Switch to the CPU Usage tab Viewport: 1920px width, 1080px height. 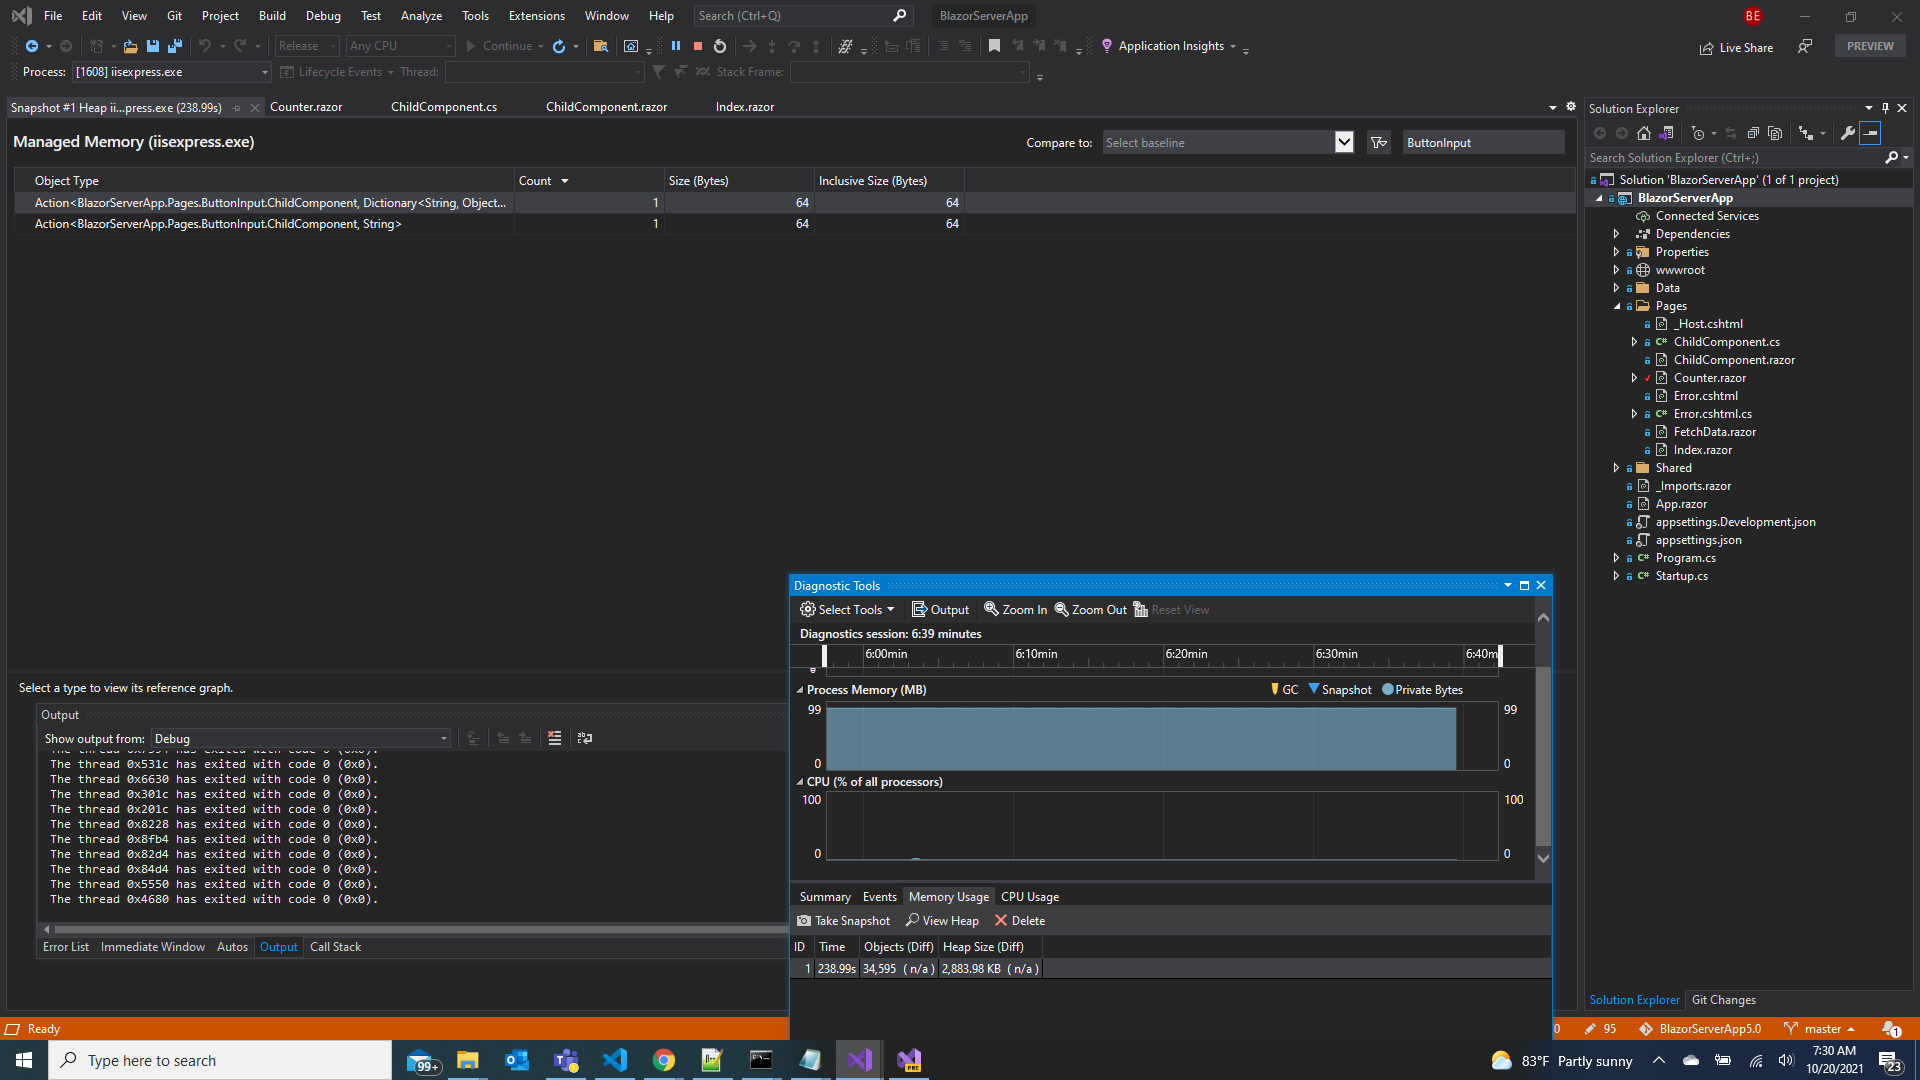(1029, 896)
